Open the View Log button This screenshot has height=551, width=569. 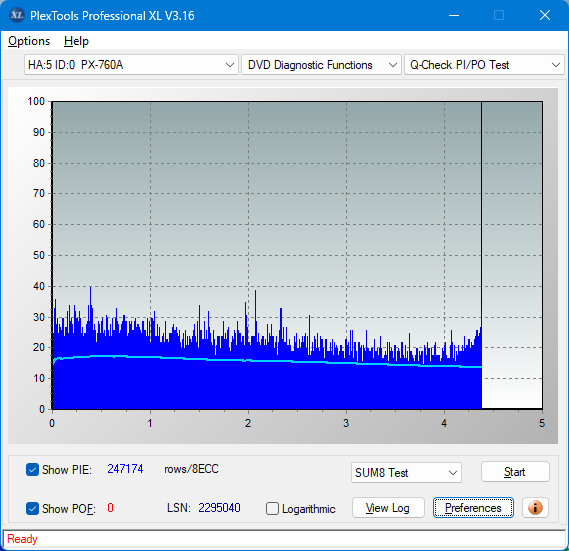(x=388, y=507)
